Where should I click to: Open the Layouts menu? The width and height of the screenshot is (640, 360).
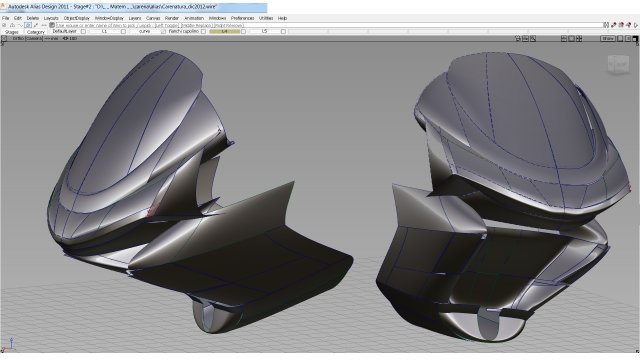tap(51, 18)
